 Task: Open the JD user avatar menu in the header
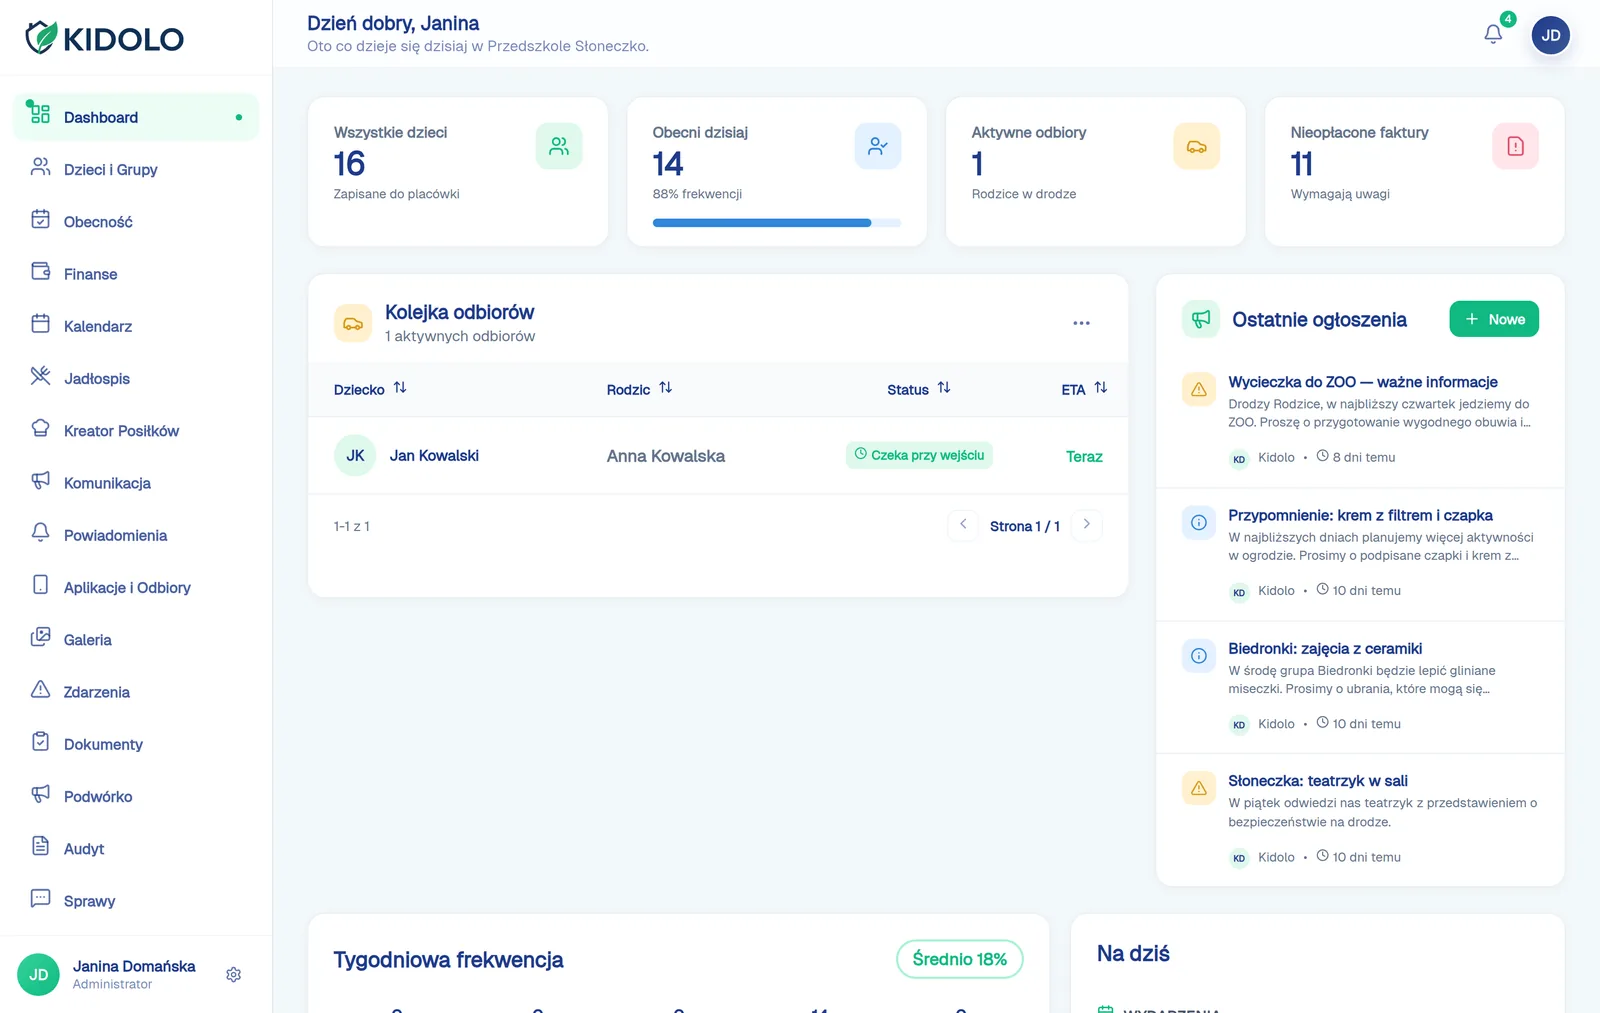1550,35
